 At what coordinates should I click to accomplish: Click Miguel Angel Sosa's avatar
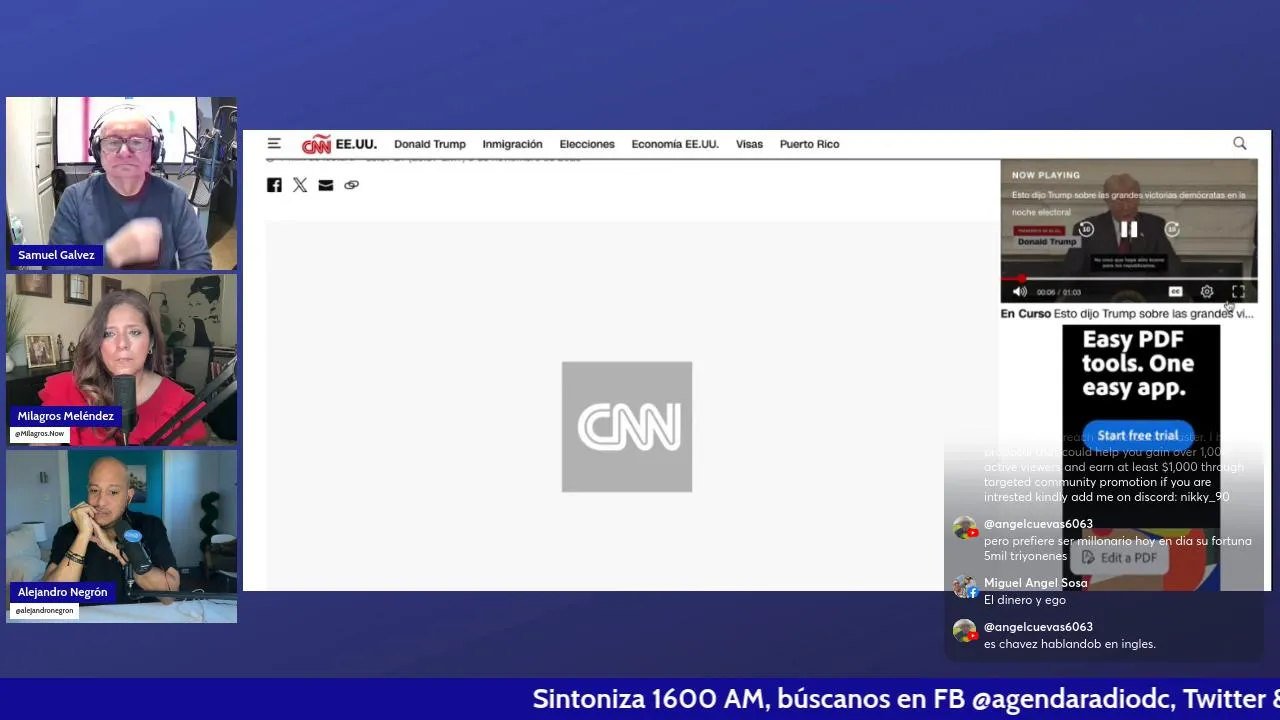pos(964,587)
